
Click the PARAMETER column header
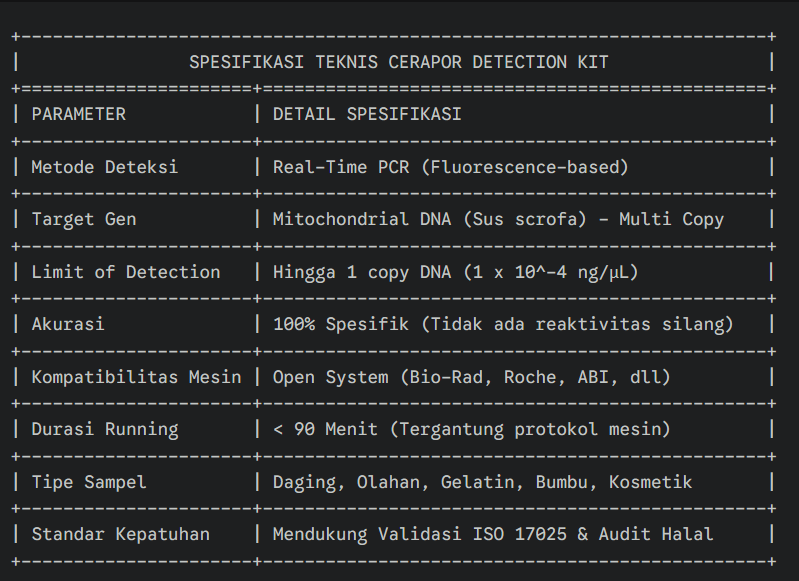(x=79, y=114)
